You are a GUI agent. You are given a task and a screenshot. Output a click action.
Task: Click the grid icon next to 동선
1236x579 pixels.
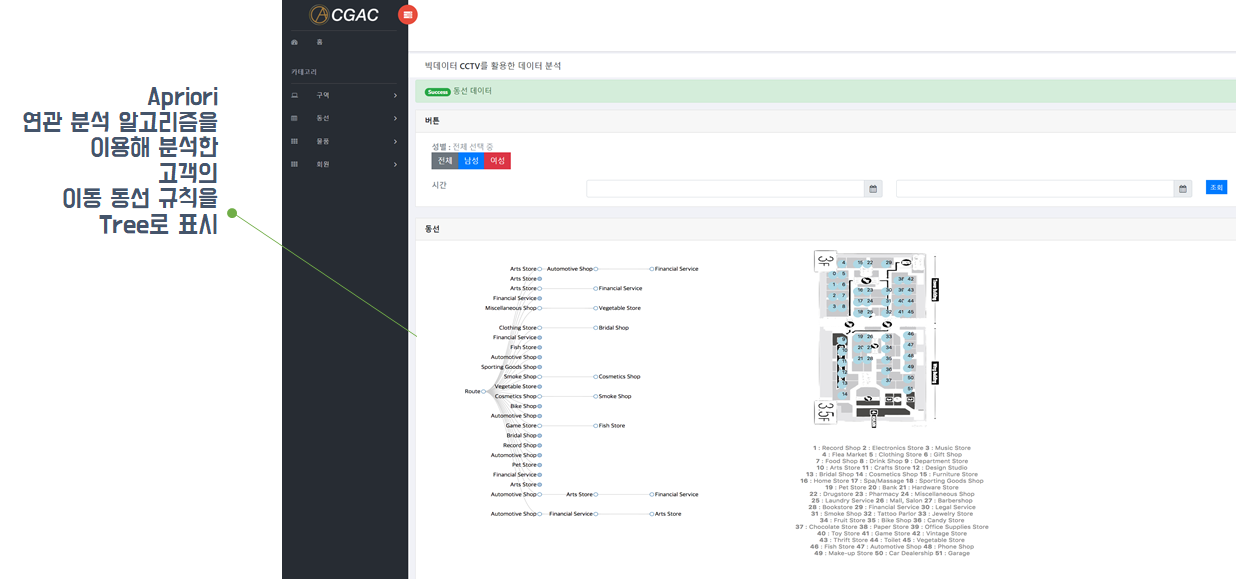tap(295, 117)
